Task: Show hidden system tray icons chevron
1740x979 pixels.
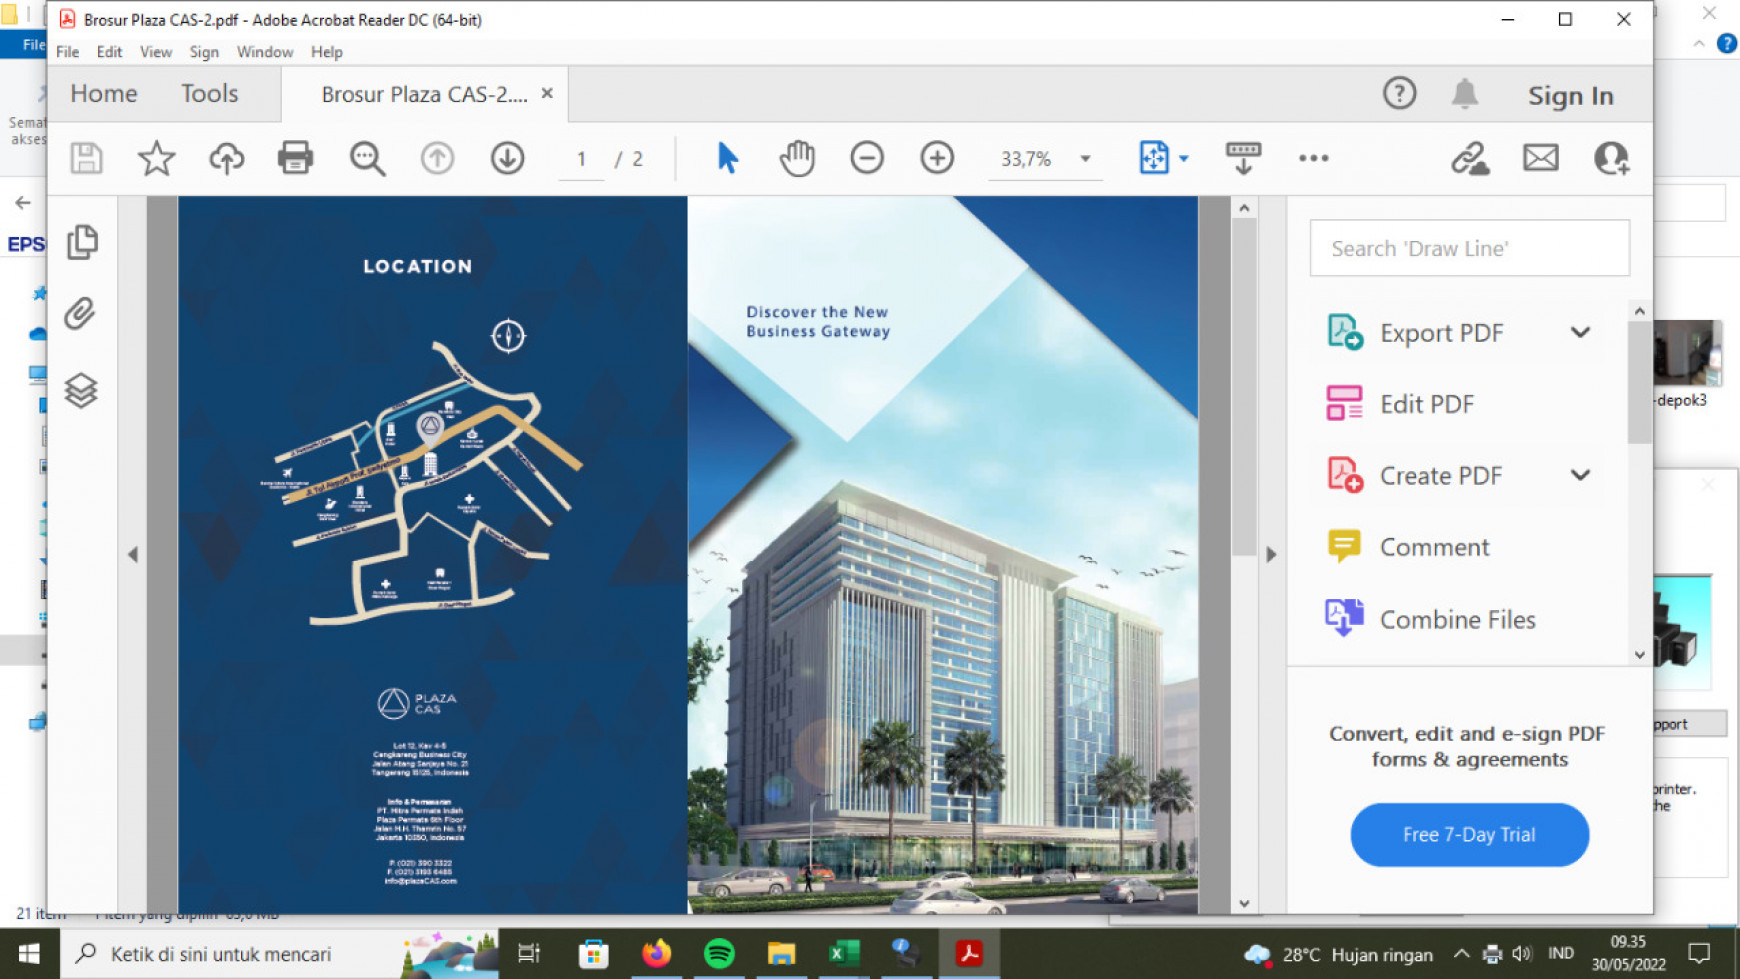Action: [1460, 954]
